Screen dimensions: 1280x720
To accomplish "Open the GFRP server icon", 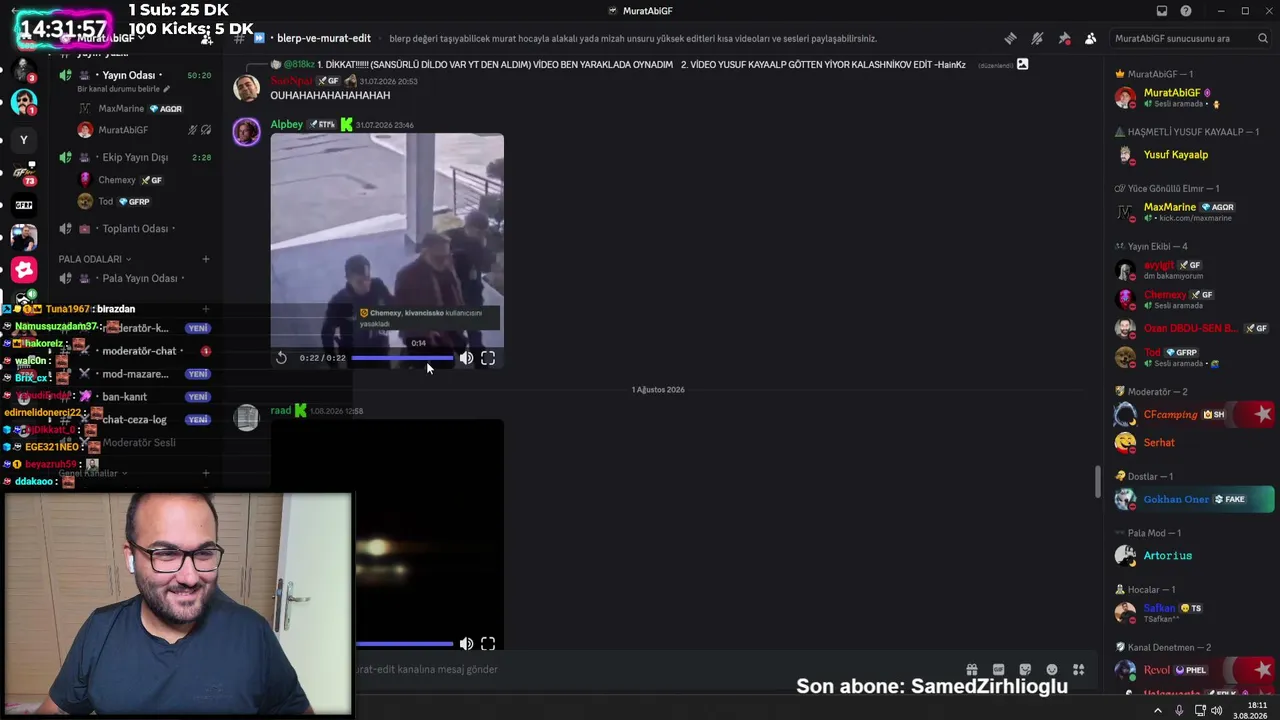I will (24, 205).
